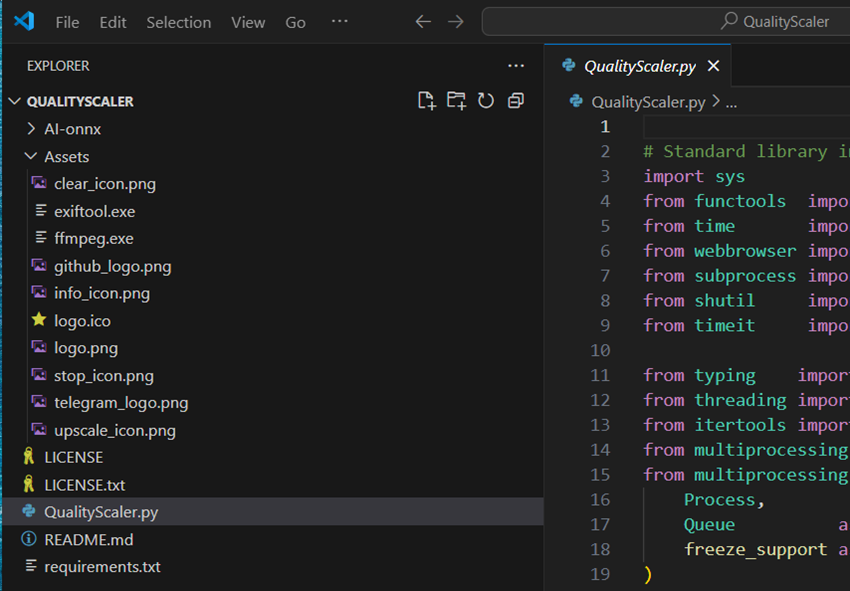This screenshot has height=591, width=850.
Task: Collapse the QUALITYSCALER workspace root
Action: 14,100
